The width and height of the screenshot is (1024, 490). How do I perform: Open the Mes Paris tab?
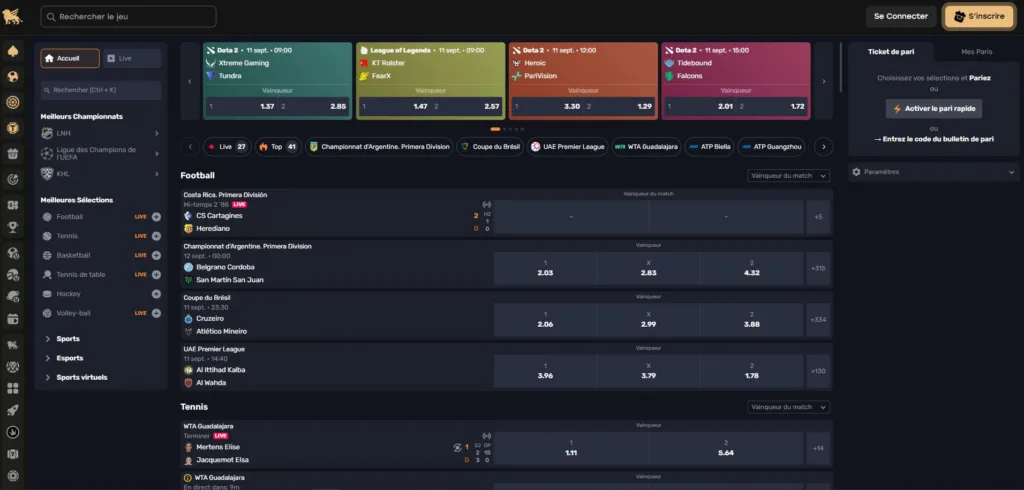point(976,52)
